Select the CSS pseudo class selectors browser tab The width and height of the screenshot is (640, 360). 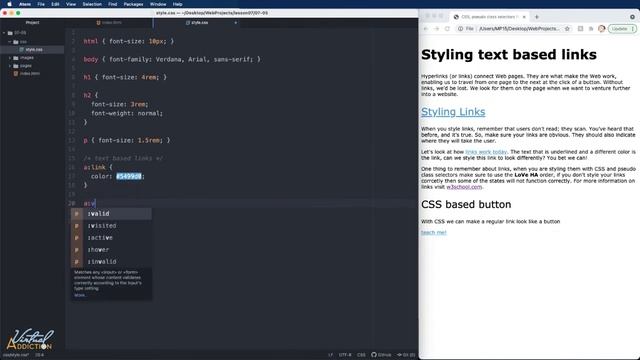(x=488, y=17)
